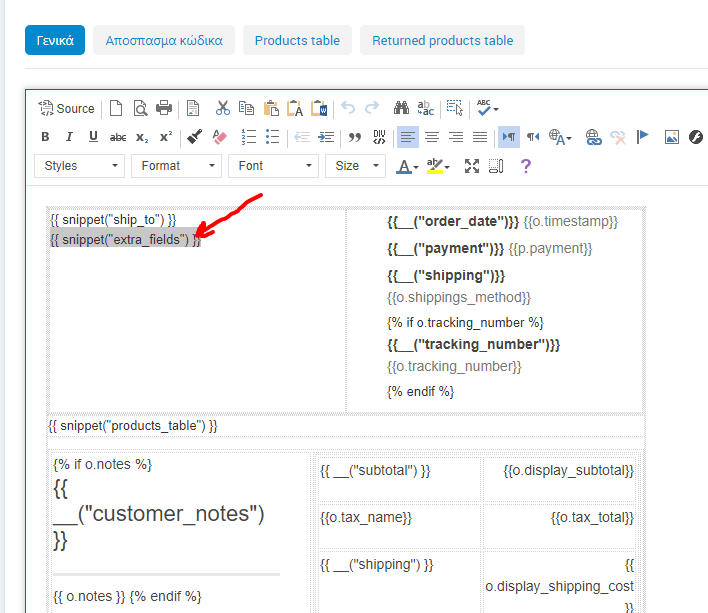This screenshot has width=708, height=613.
Task: Open About CKEditor help icon
Action: point(526,166)
